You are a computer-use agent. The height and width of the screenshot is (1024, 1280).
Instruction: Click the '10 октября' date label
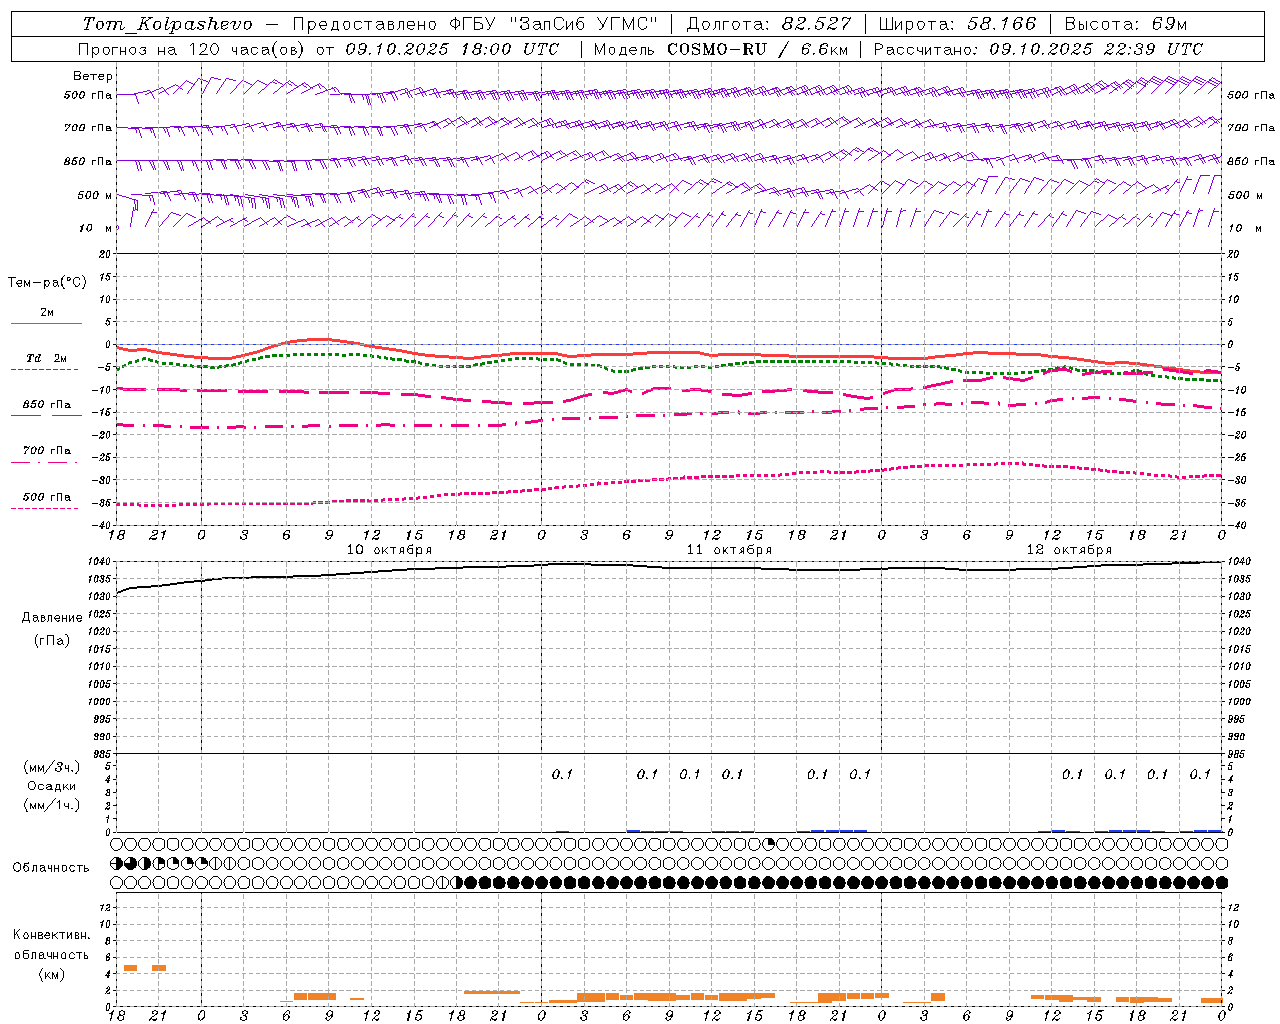(x=389, y=550)
